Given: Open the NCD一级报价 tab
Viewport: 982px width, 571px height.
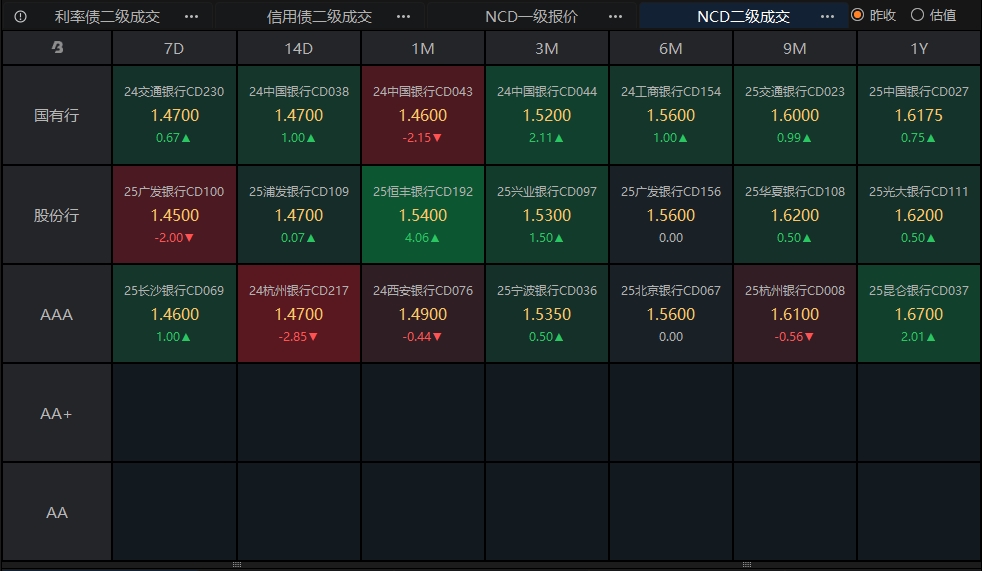Looking at the screenshot, I should click(531, 16).
